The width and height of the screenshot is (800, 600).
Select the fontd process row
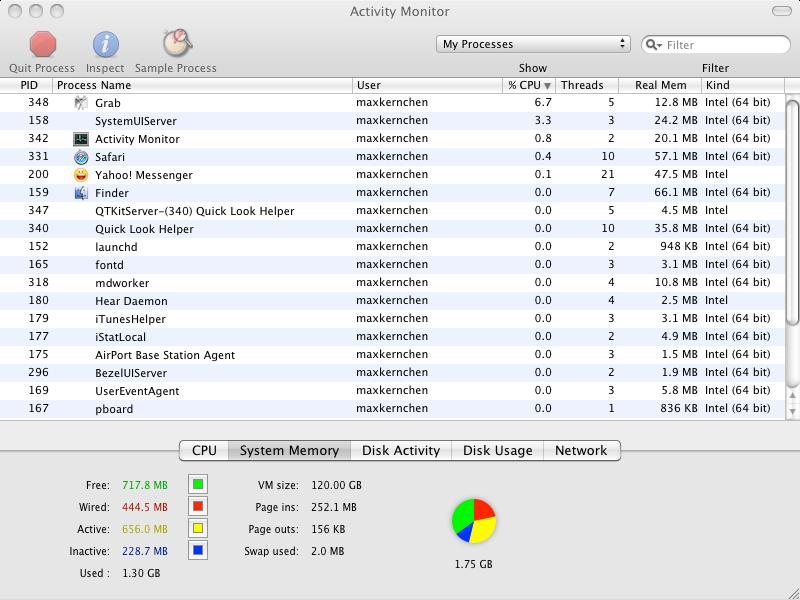392,265
